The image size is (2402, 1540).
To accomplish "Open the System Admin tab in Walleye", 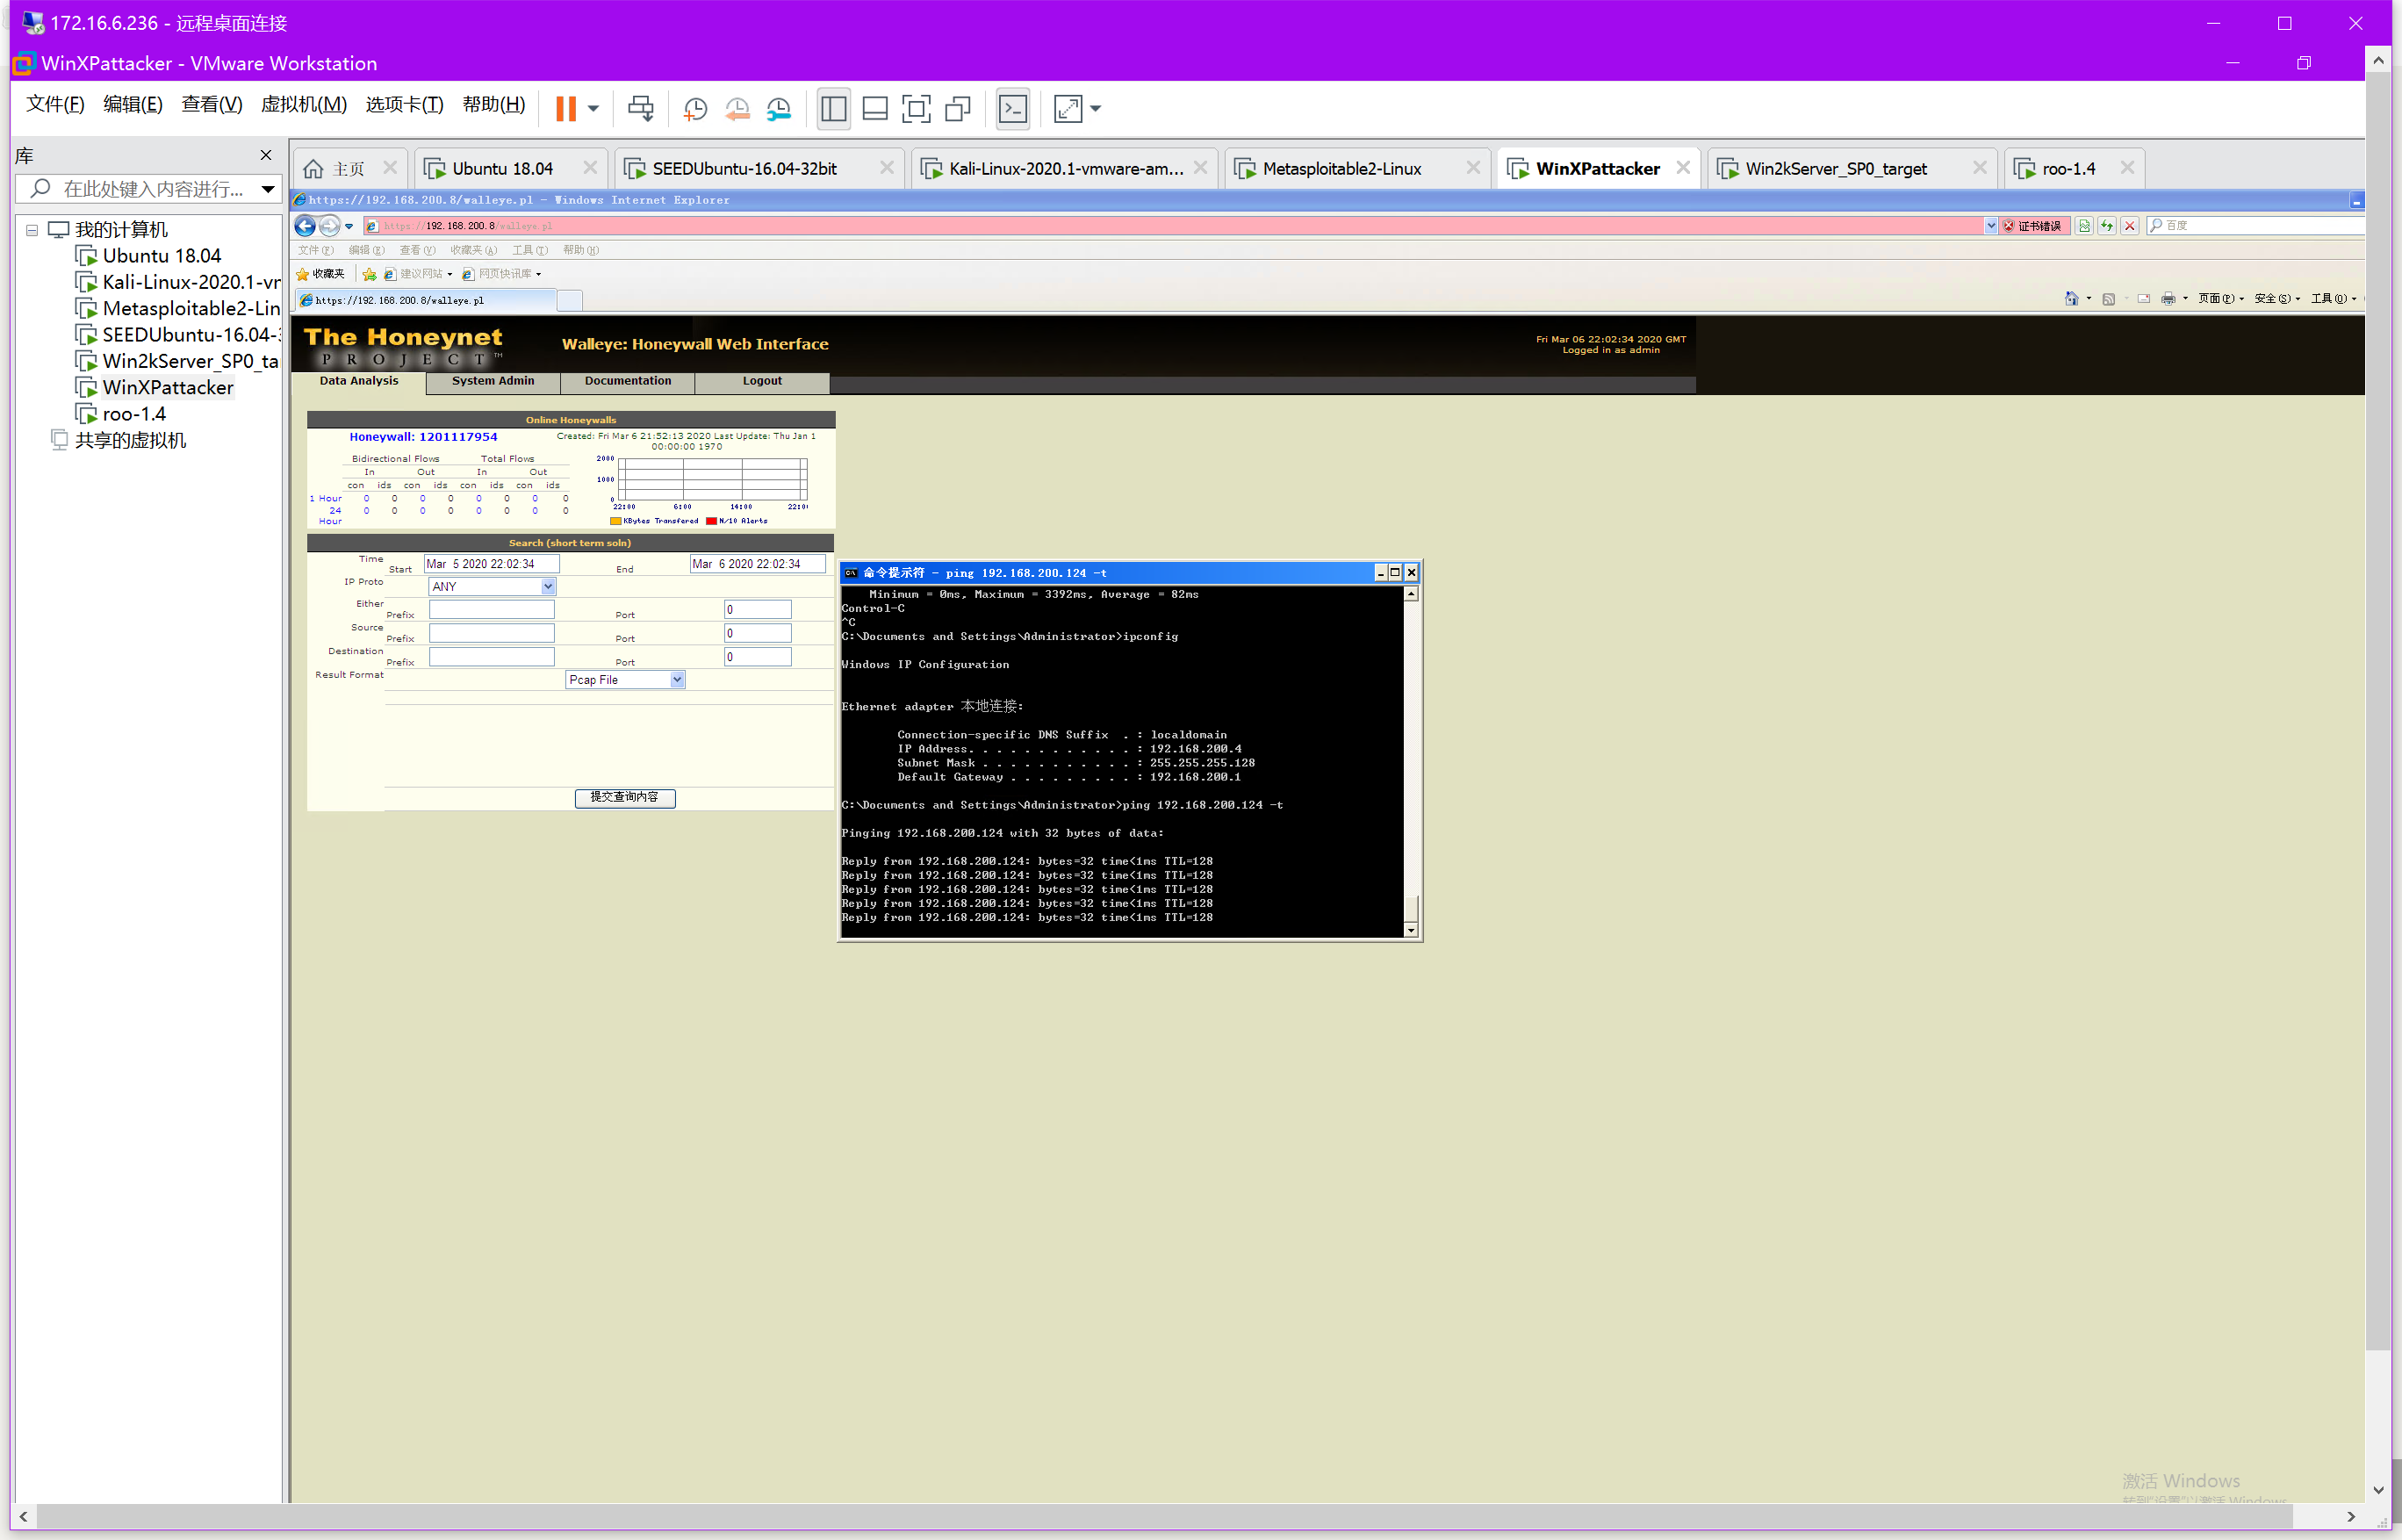I will tap(492, 381).
